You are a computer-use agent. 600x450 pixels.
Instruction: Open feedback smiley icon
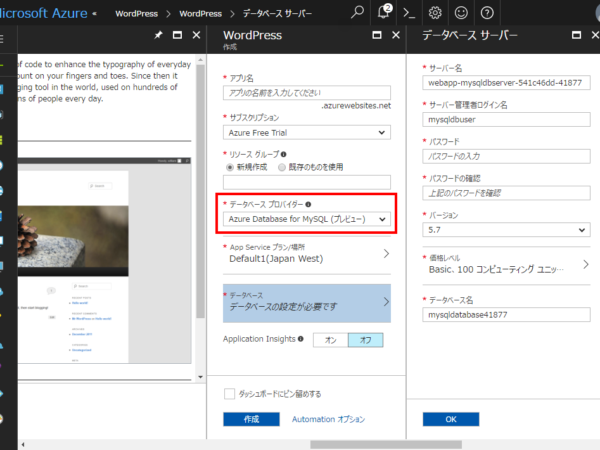click(x=461, y=13)
